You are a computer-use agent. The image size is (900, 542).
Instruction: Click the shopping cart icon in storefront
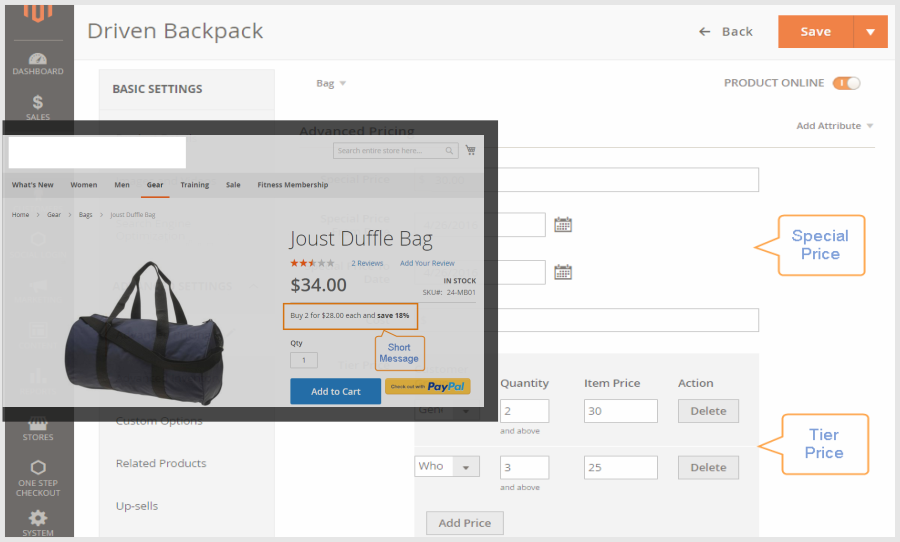pos(471,150)
